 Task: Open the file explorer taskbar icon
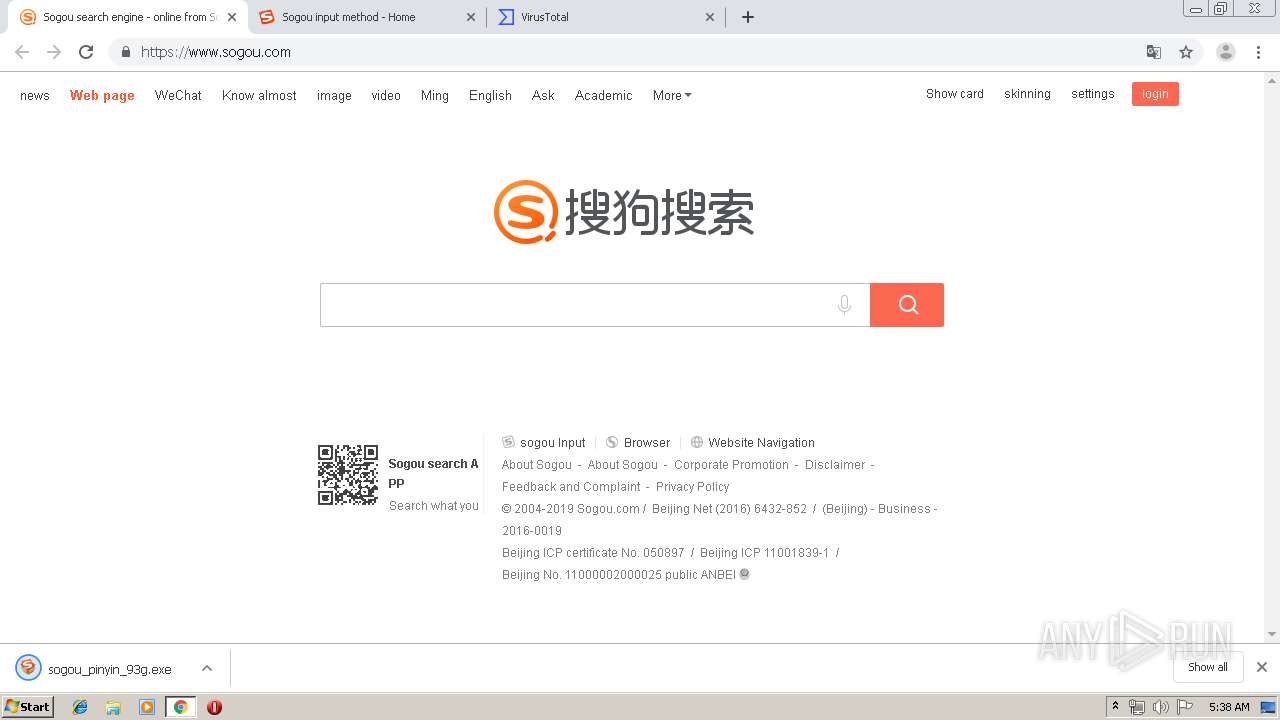[113, 707]
